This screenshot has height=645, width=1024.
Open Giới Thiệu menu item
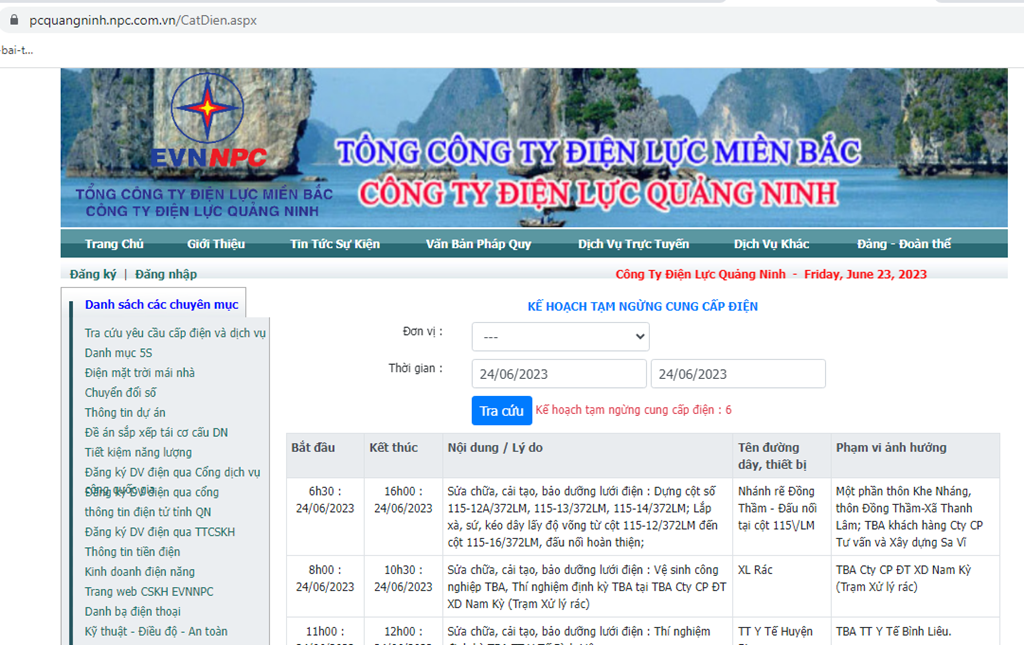click(216, 244)
